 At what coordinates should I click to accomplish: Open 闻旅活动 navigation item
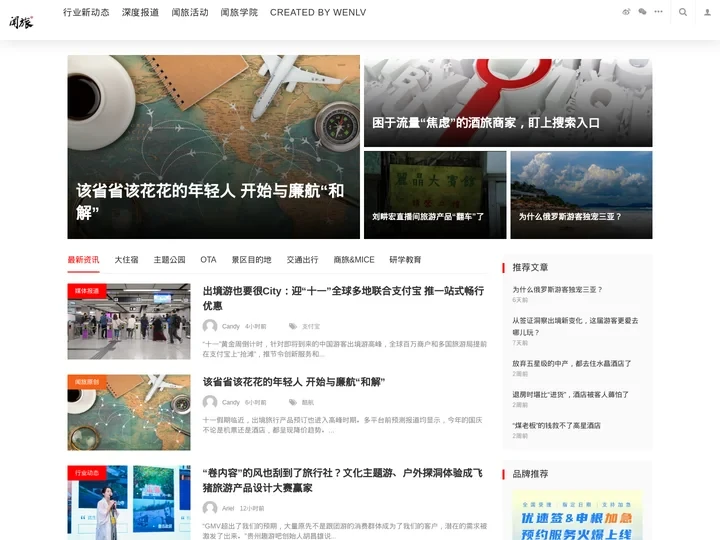coord(190,12)
